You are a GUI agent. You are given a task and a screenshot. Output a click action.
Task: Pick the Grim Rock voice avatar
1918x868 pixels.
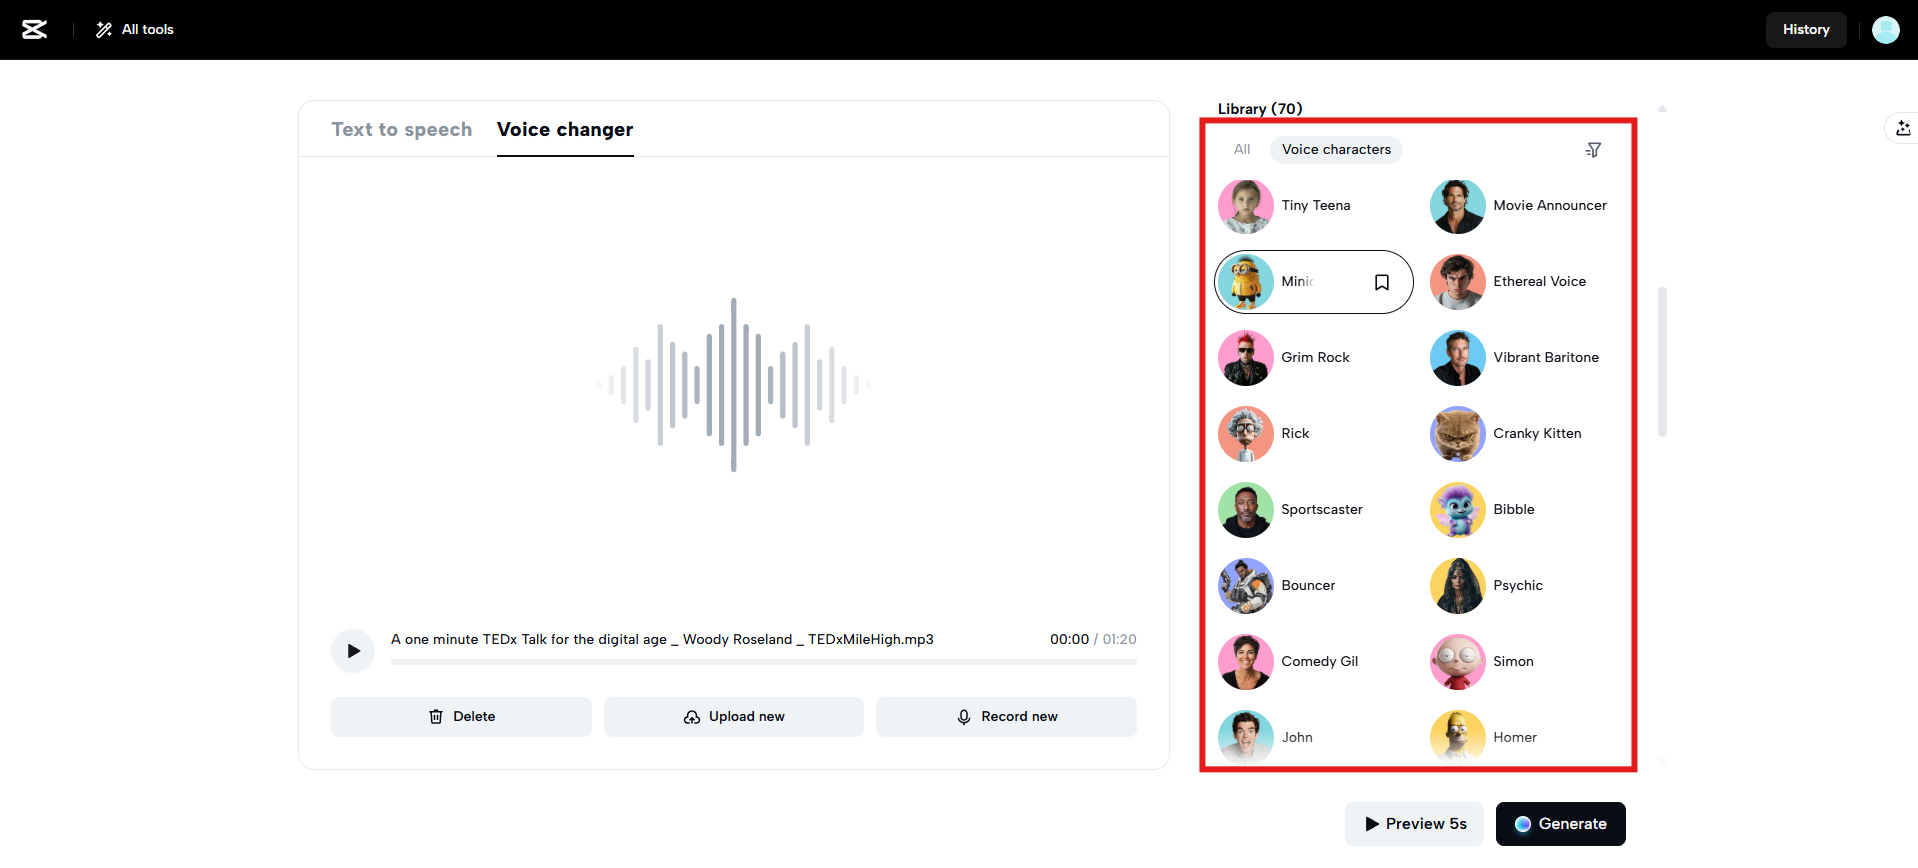point(1246,358)
